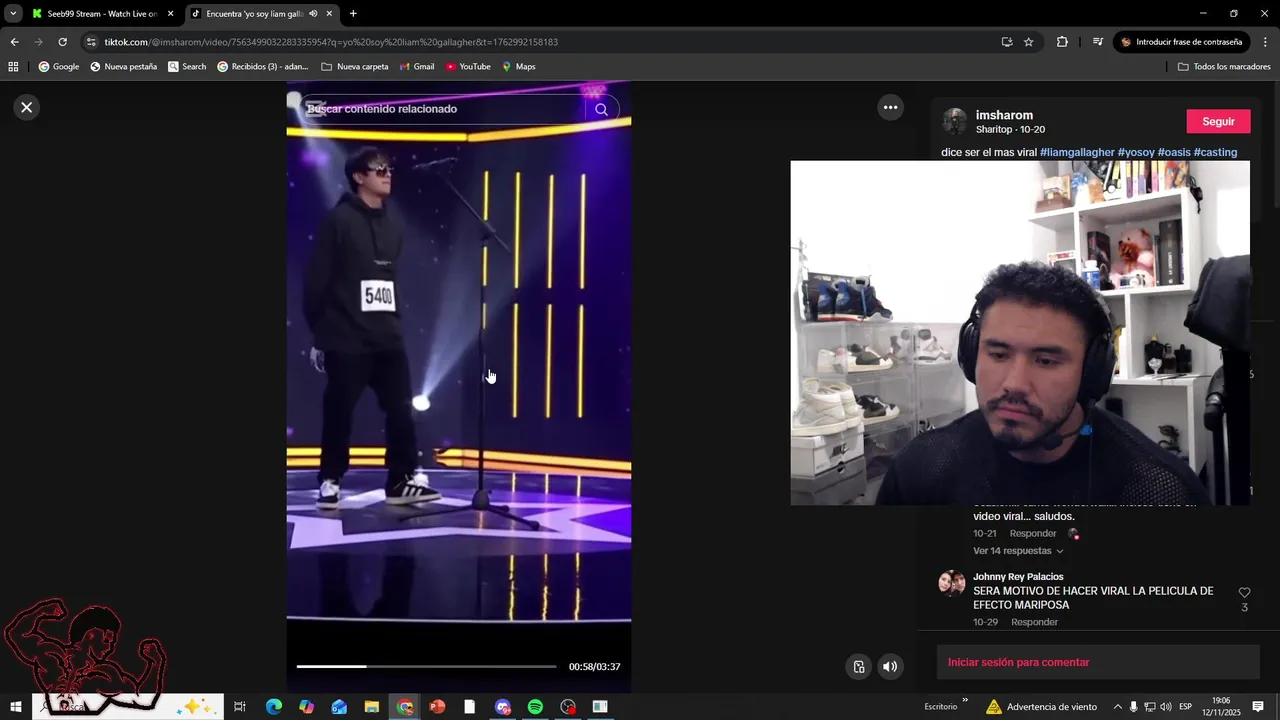Open the Windows Start menu
Screen dimensions: 1280x720
pyautogui.click(x=16, y=707)
